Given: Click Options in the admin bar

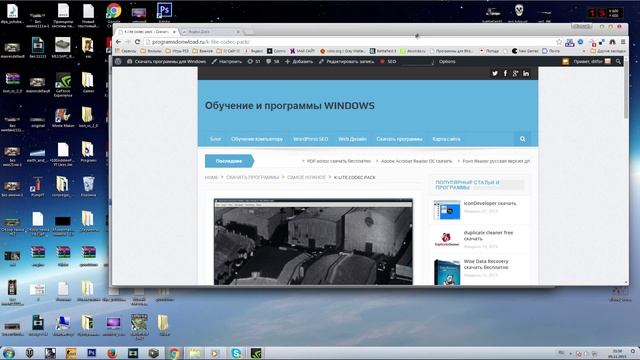Looking at the screenshot, I should click(x=447, y=62).
